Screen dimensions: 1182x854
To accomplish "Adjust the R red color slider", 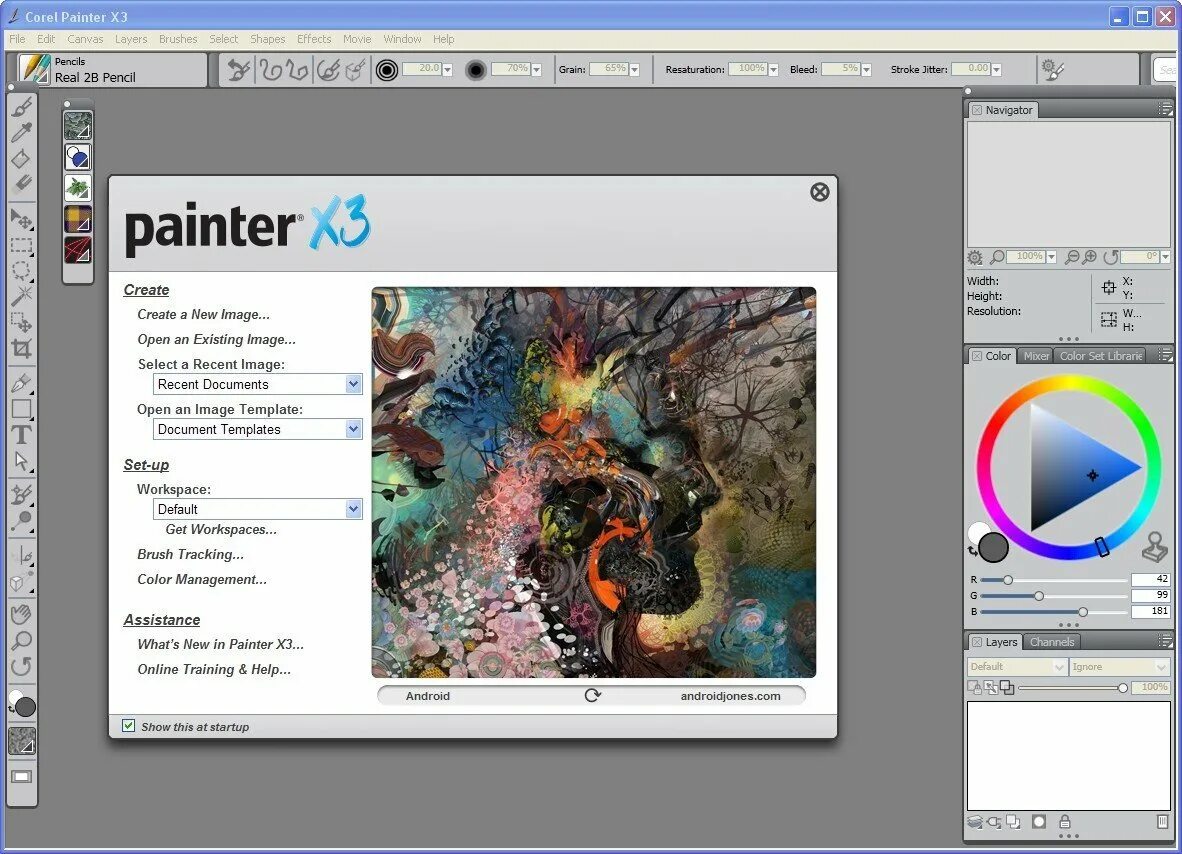I will click(x=1054, y=580).
